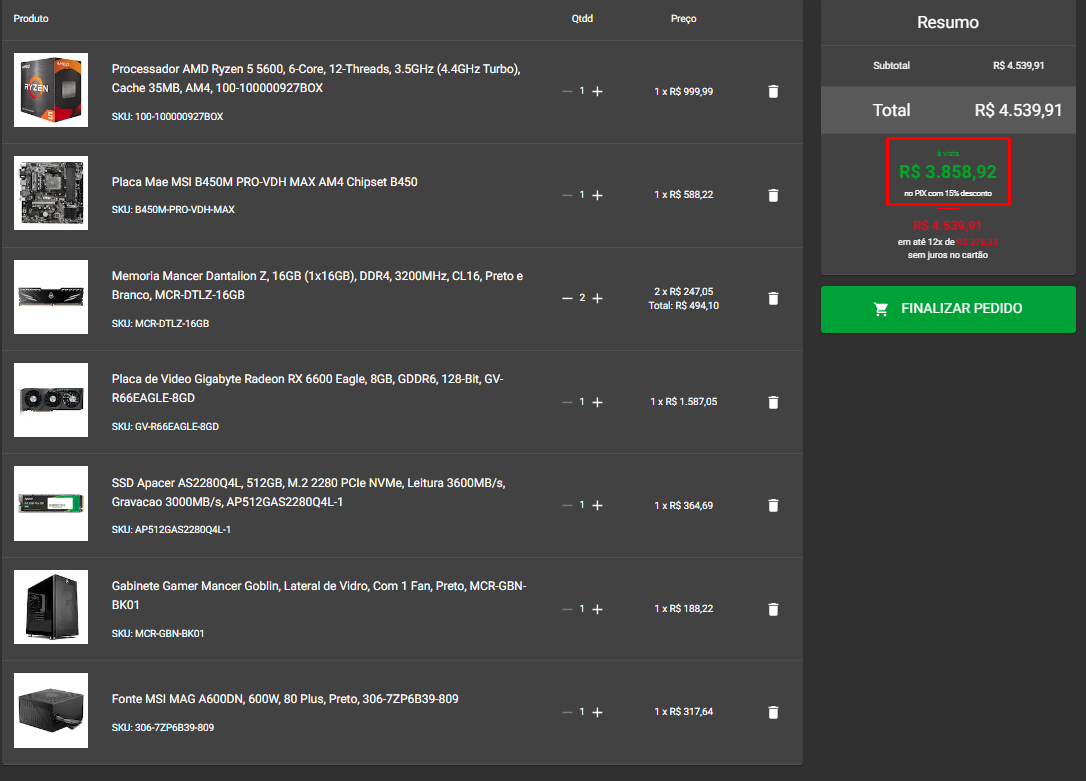Increase quantity of MSI B450M motherboard
This screenshot has height=781, width=1086.
coord(598,195)
